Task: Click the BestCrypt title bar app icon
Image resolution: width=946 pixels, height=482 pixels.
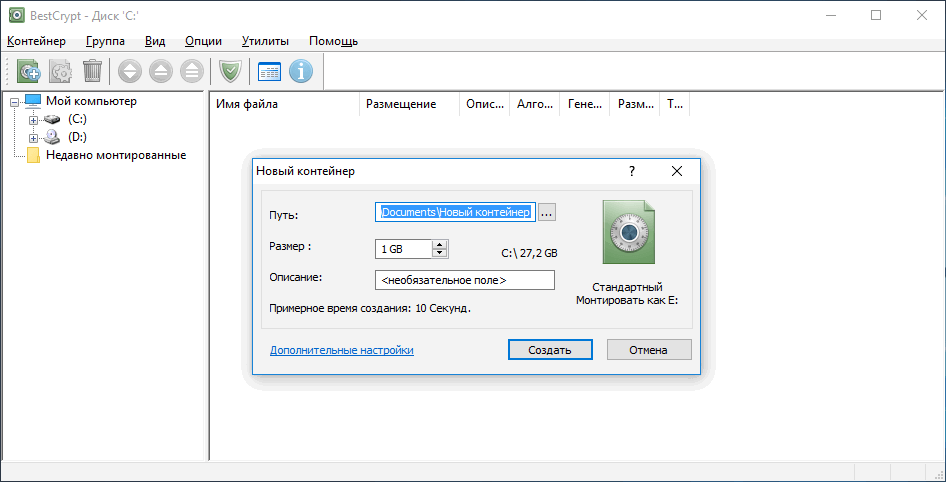Action: click(16, 16)
